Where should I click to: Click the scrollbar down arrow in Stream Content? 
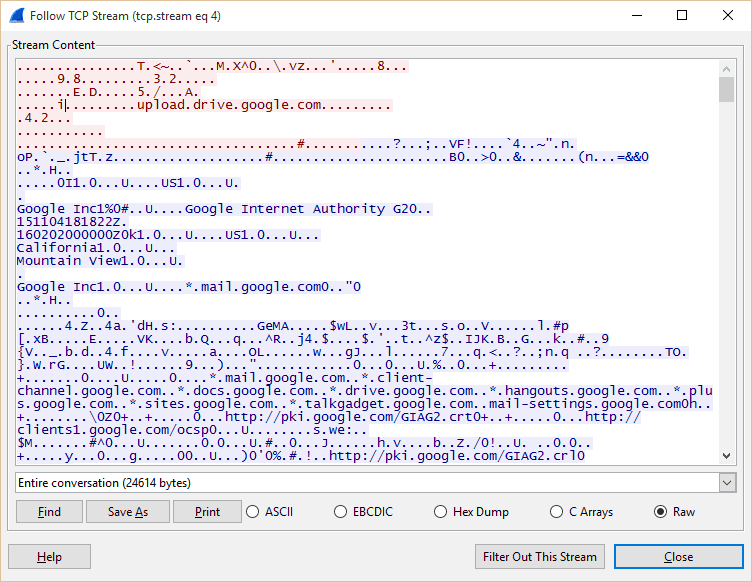tap(727, 455)
